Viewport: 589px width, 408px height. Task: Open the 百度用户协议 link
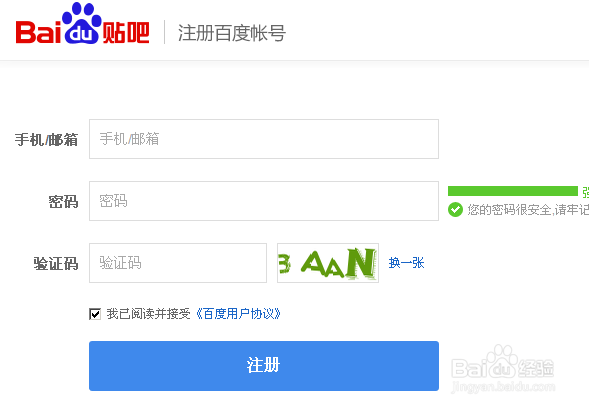[x=238, y=314]
